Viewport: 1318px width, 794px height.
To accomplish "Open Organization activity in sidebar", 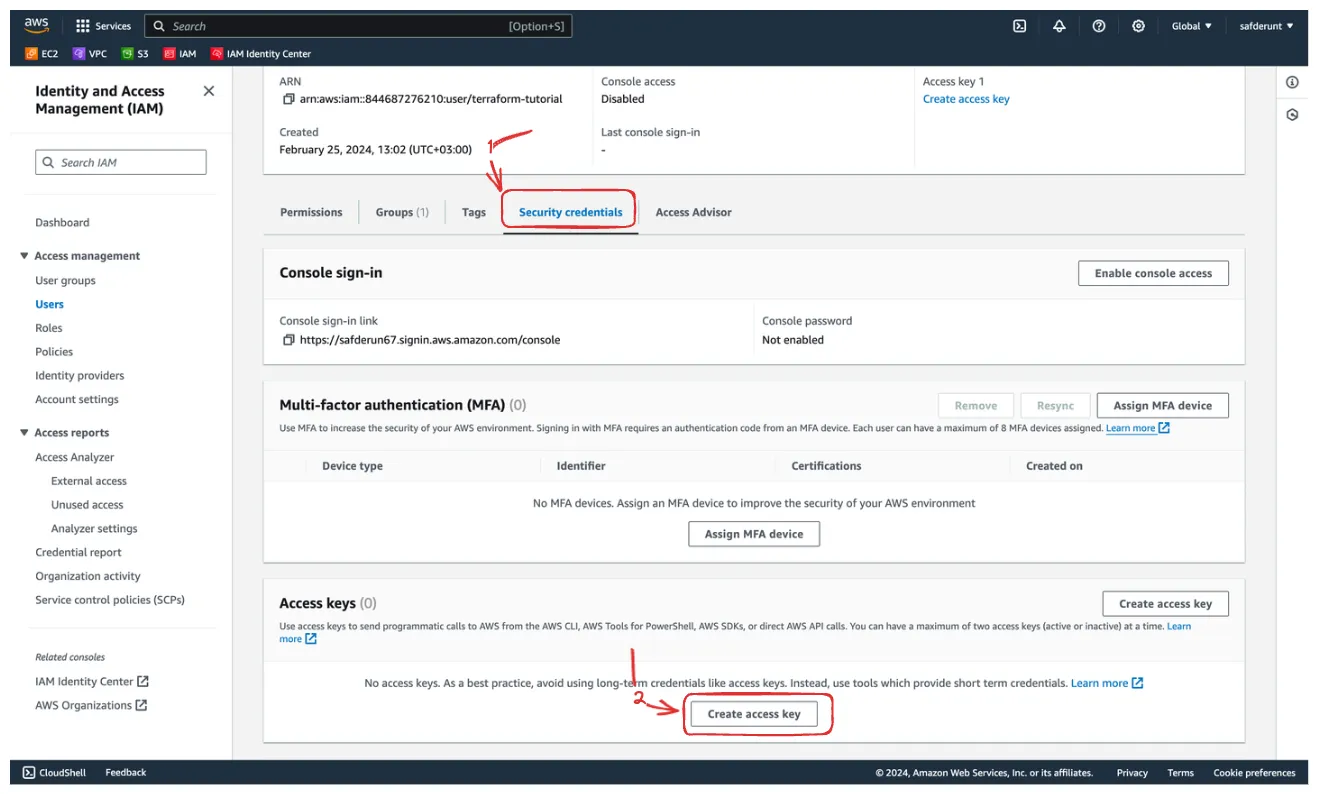I will [x=88, y=576].
